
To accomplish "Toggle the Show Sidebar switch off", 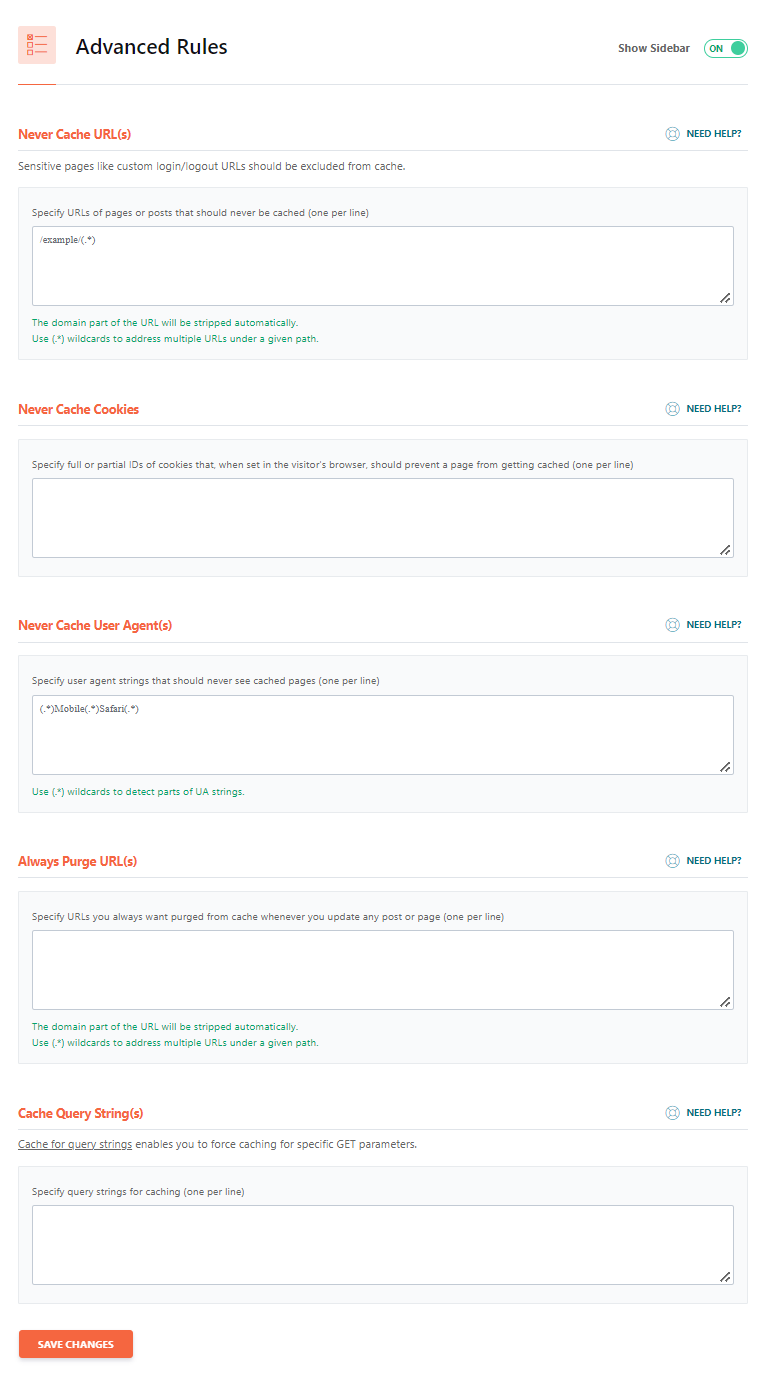I will 726,48.
